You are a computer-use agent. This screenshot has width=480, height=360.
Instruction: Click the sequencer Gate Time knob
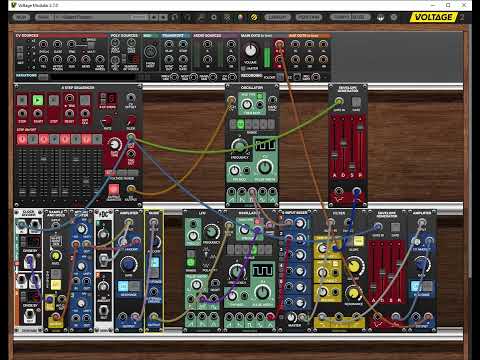[x=114, y=145]
